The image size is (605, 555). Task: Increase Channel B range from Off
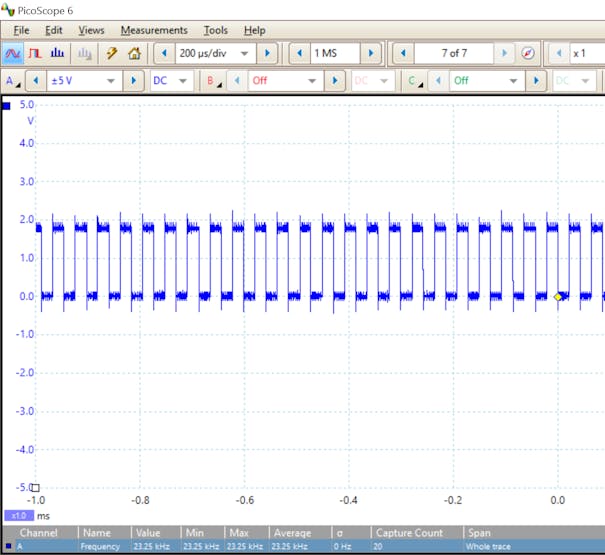click(x=335, y=81)
